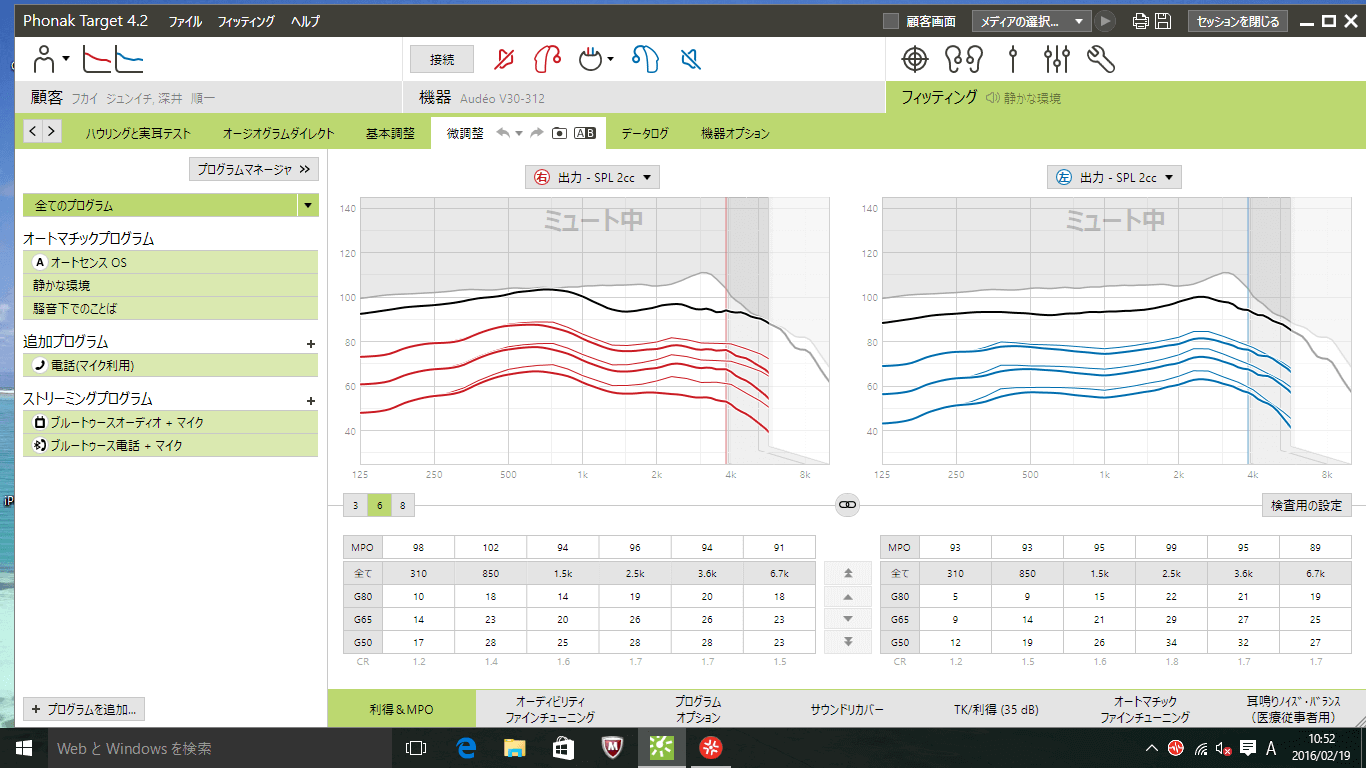Click the save floppy disk icon
The height and width of the screenshot is (768, 1366).
(1163, 21)
